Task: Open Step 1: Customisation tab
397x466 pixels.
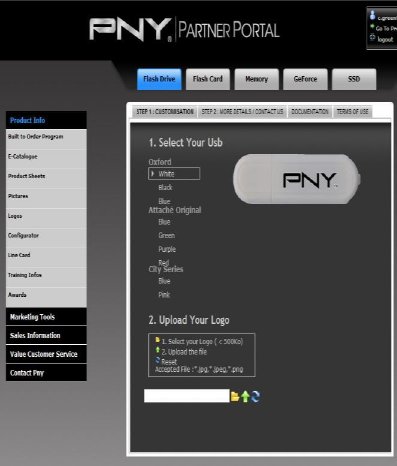Action: 165,112
